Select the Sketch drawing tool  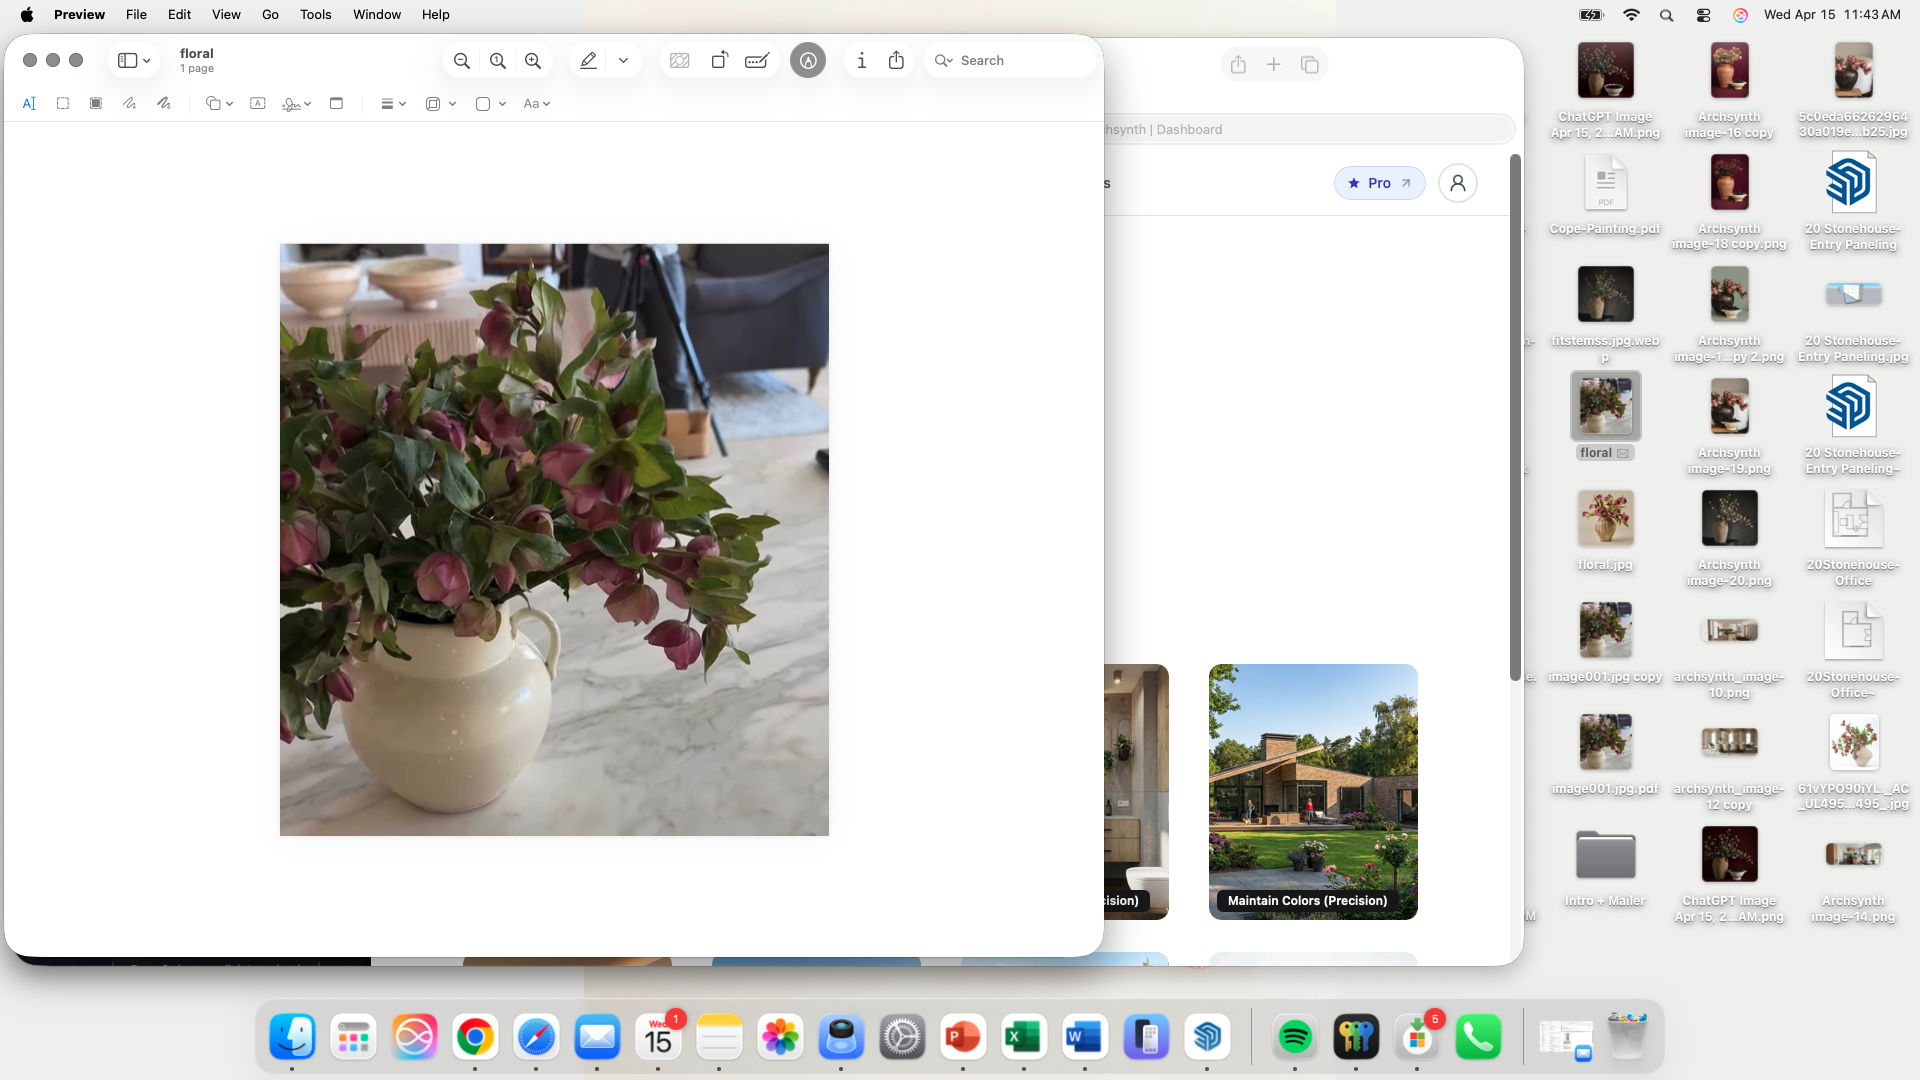coord(130,104)
